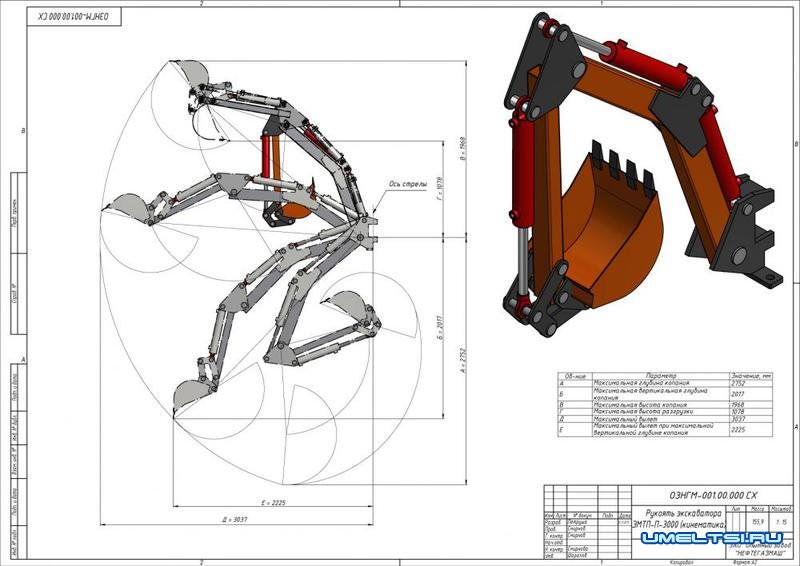Click the 'Значение, мм' table column header

(x=748, y=376)
